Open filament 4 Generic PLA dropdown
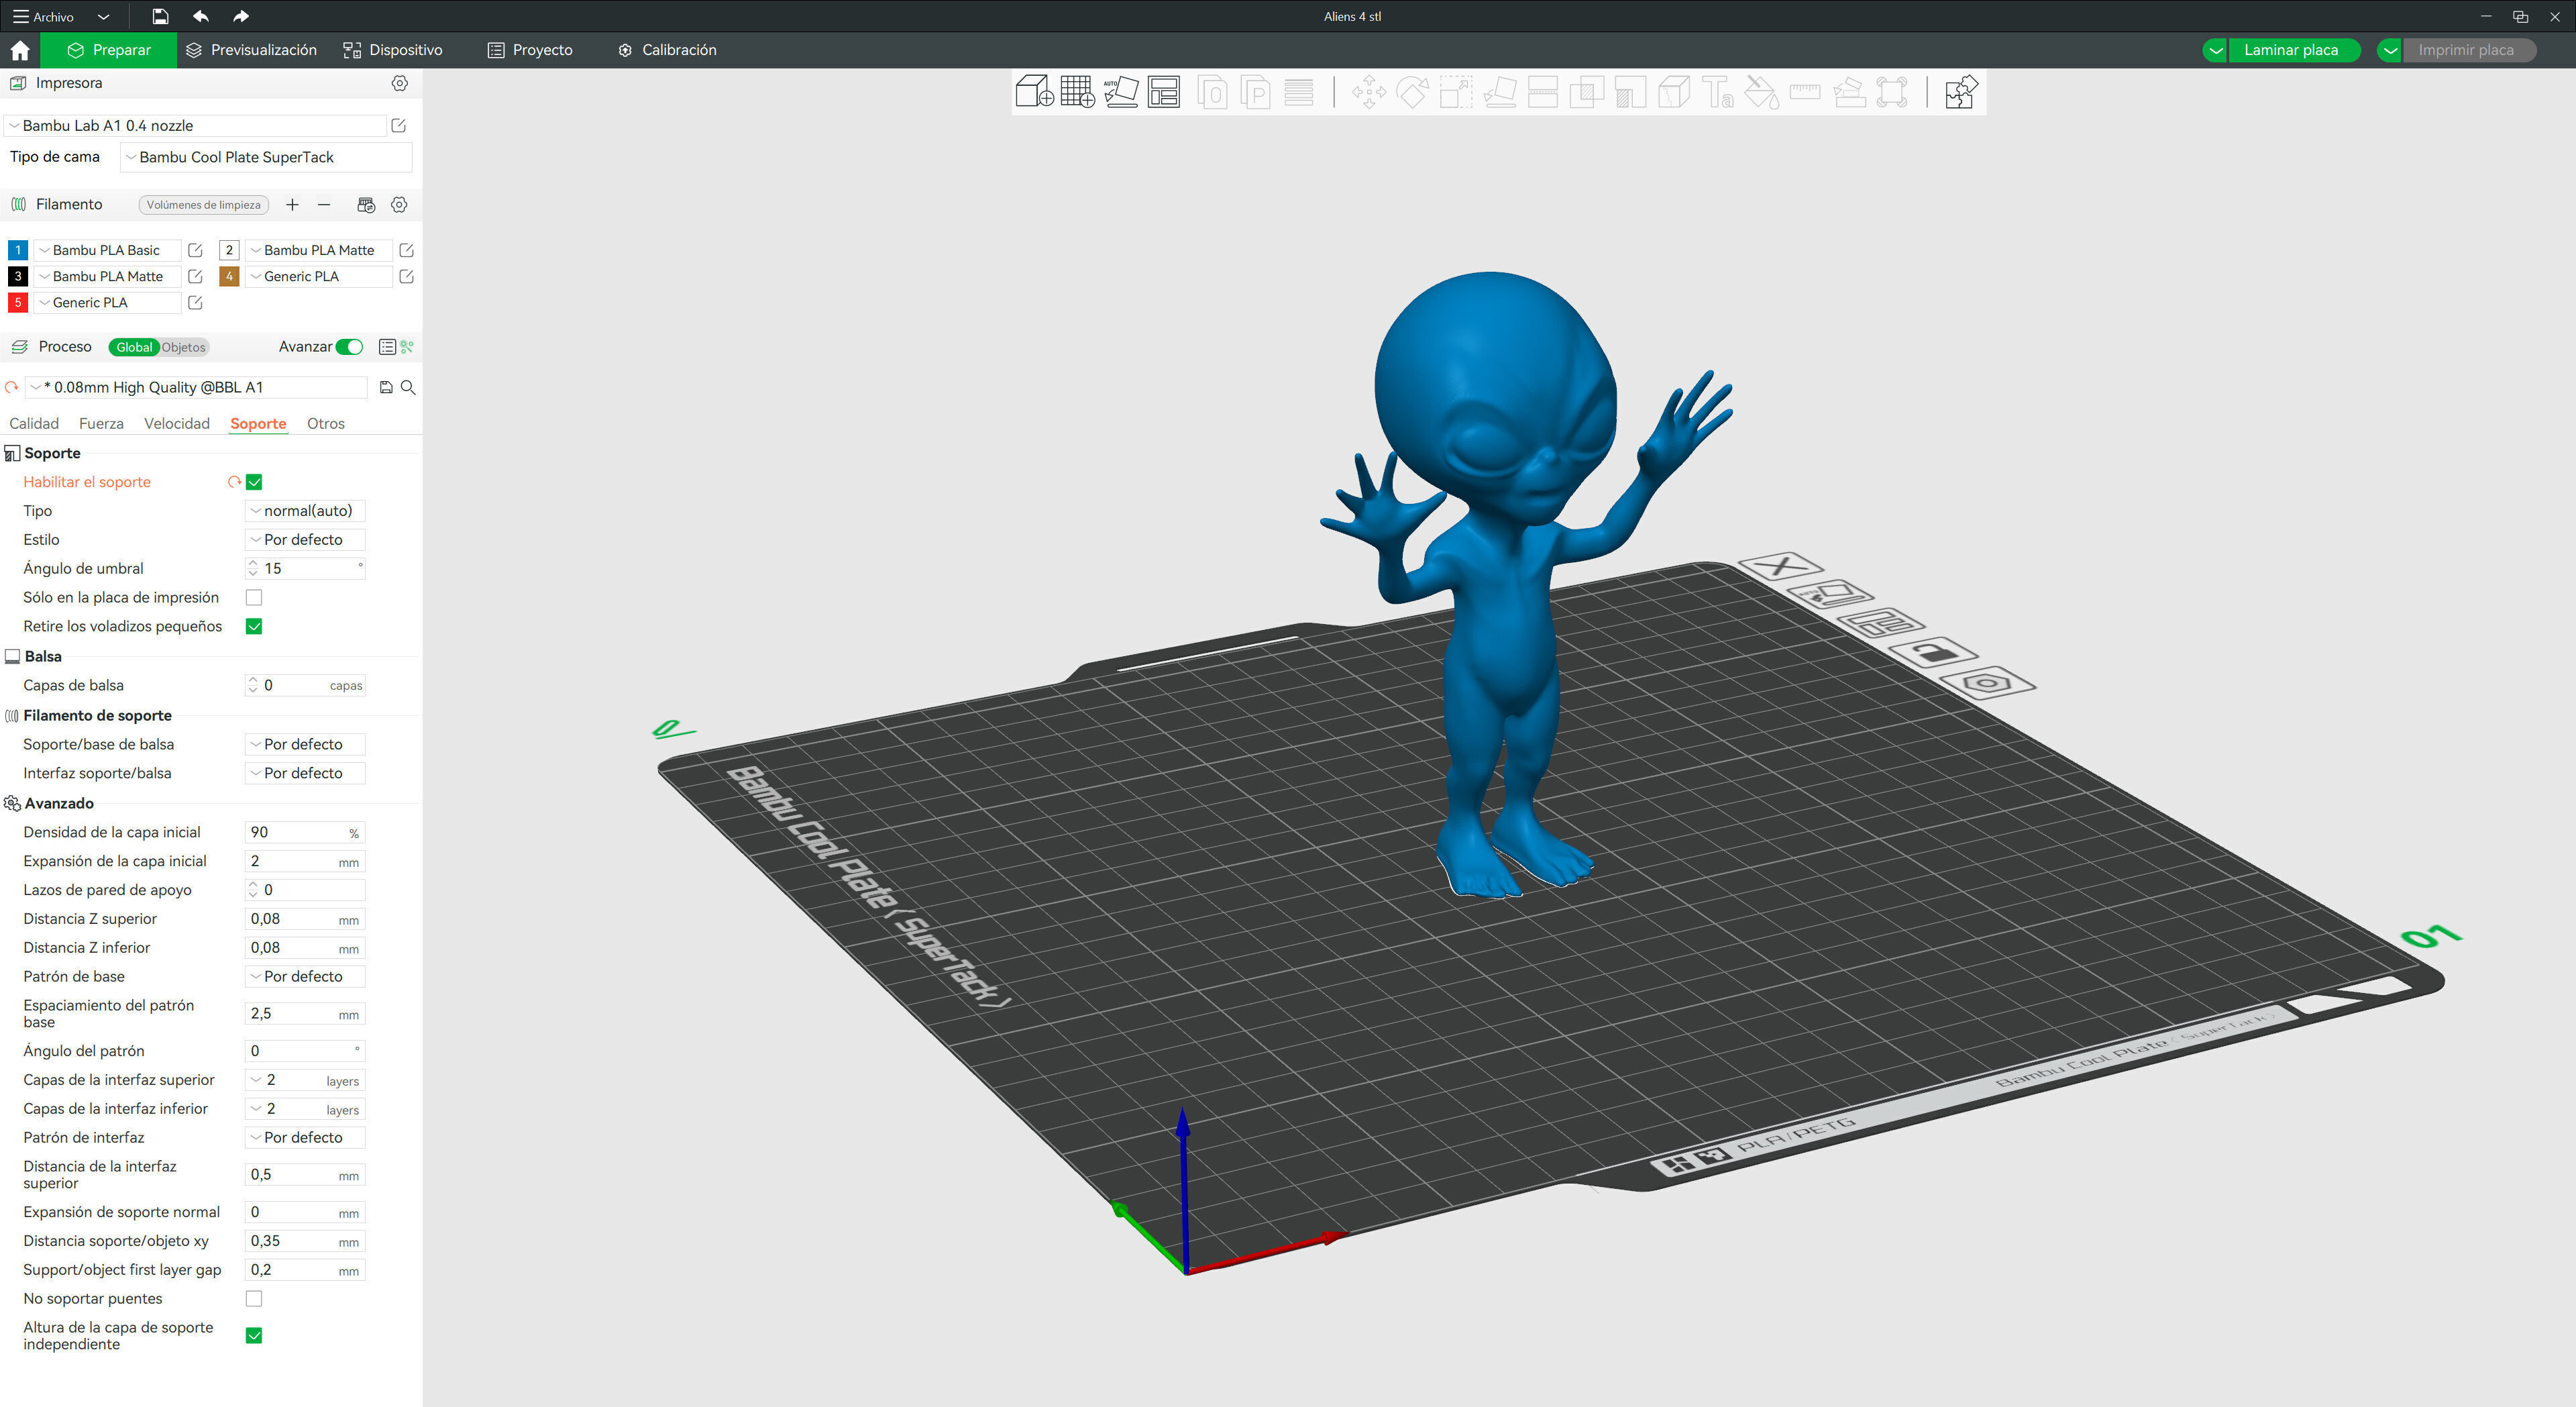Viewport: 2576px width, 1407px height. [x=320, y=276]
